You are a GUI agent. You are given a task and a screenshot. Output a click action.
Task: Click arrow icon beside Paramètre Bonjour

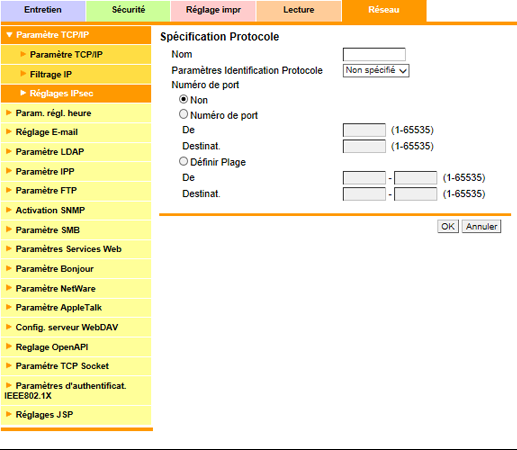(9, 268)
